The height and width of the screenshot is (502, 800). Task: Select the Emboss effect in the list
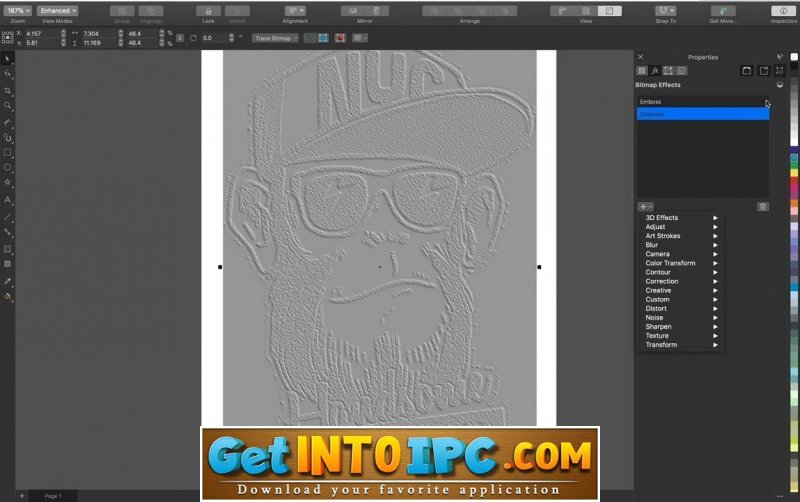tap(703, 102)
